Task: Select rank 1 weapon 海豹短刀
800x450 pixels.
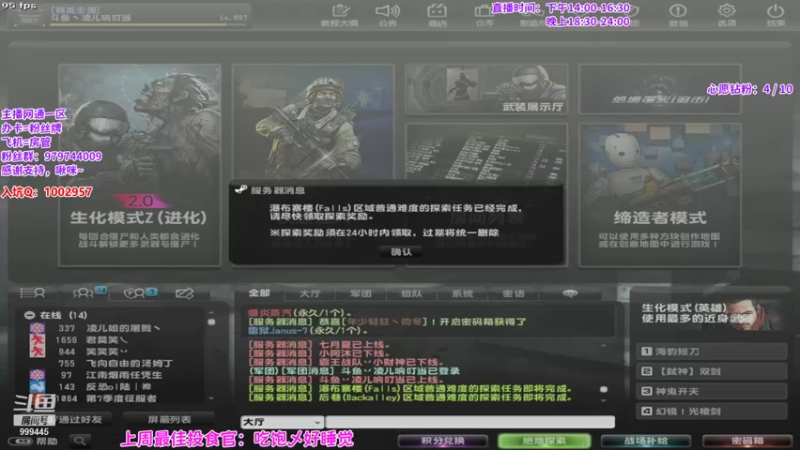Action: [x=711, y=352]
